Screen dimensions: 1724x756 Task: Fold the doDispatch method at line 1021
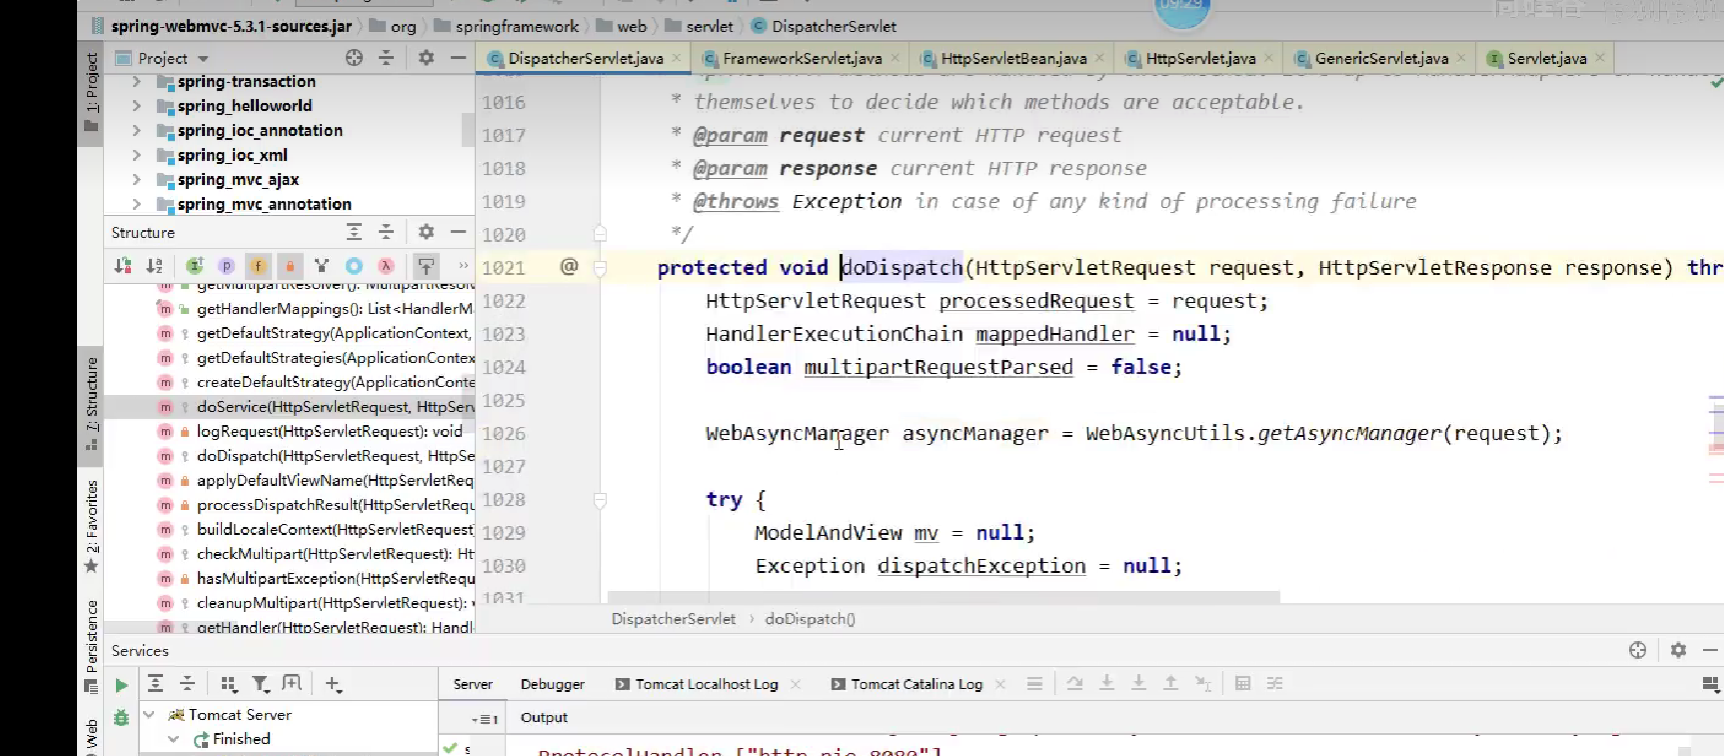coord(600,268)
